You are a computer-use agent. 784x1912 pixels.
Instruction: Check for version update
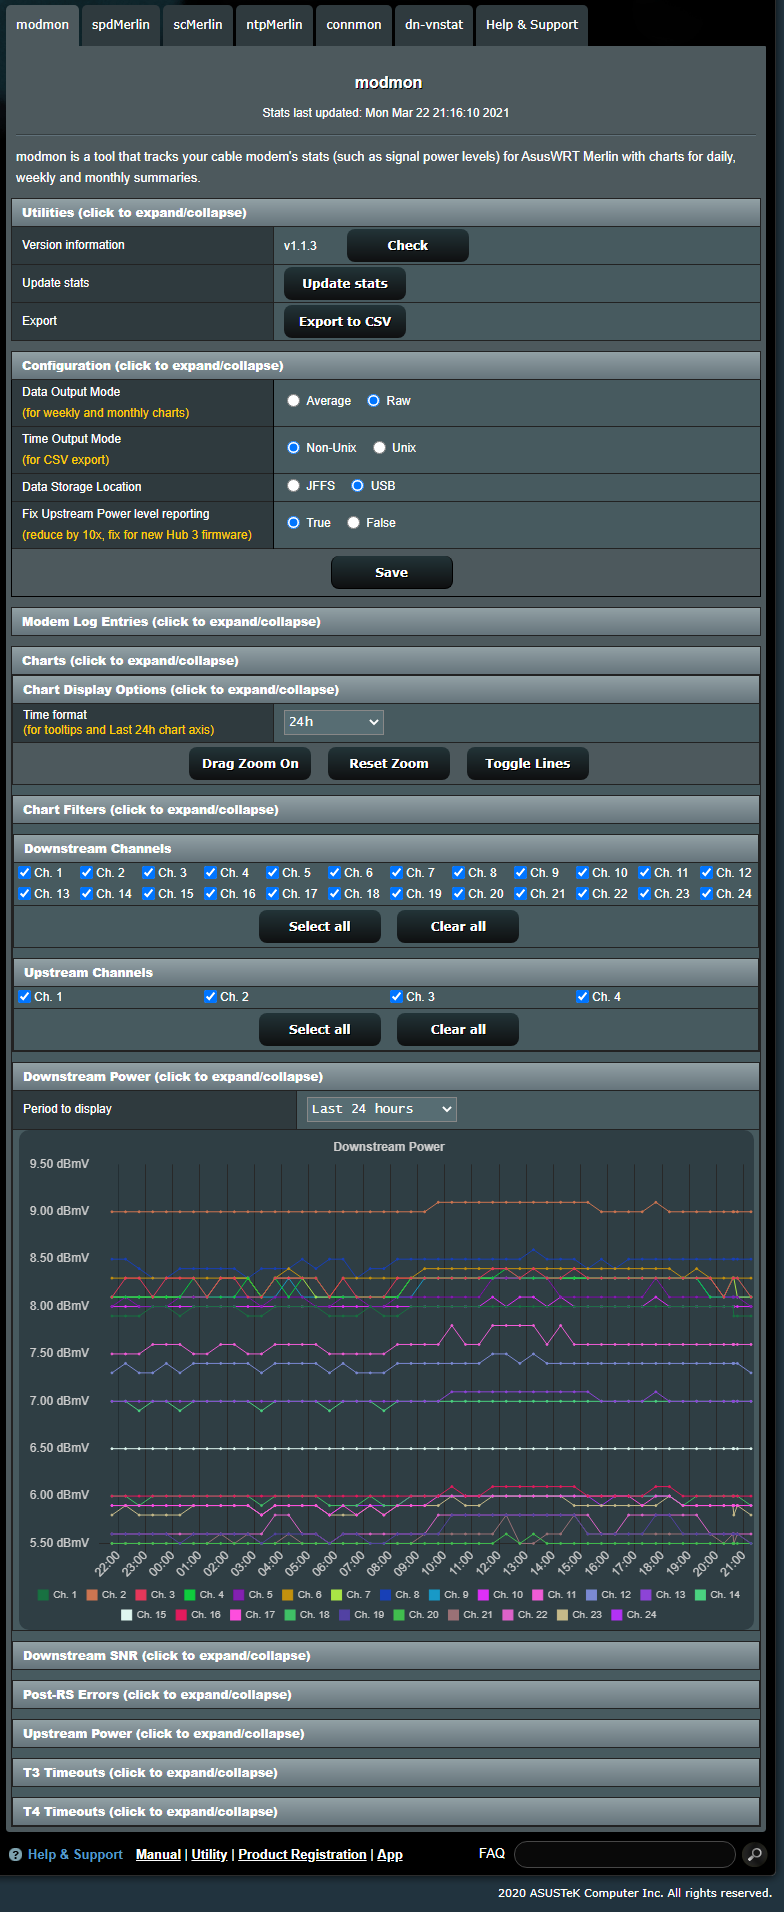[408, 245]
